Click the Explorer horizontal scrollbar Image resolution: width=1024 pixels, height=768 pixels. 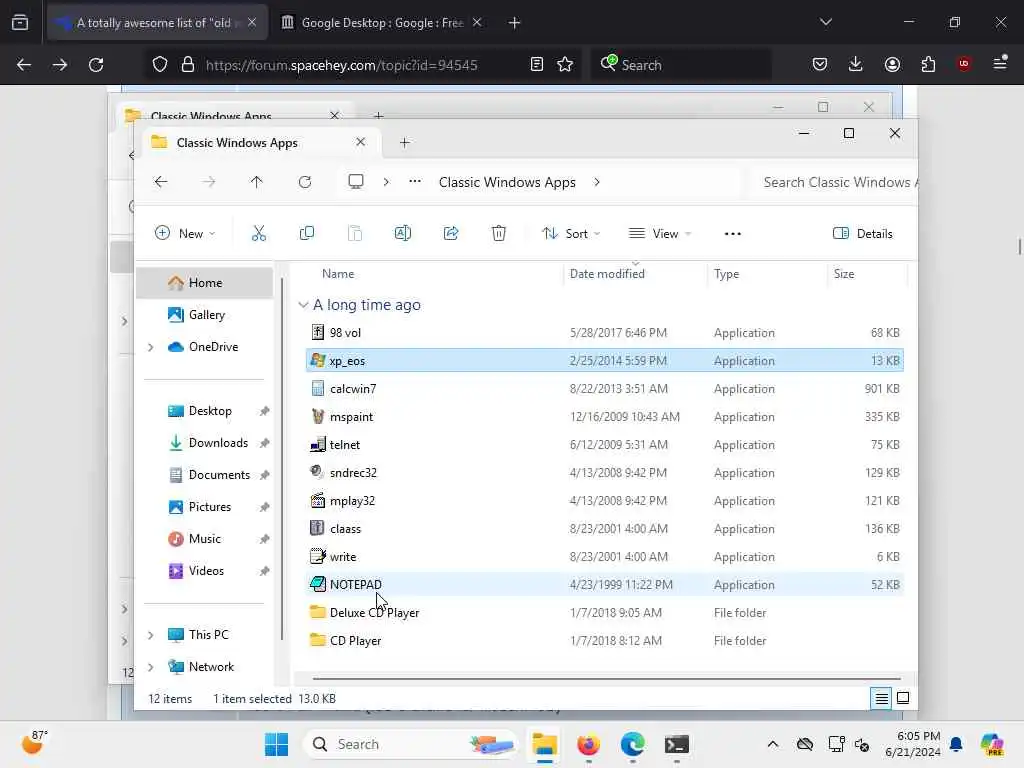click(x=606, y=679)
